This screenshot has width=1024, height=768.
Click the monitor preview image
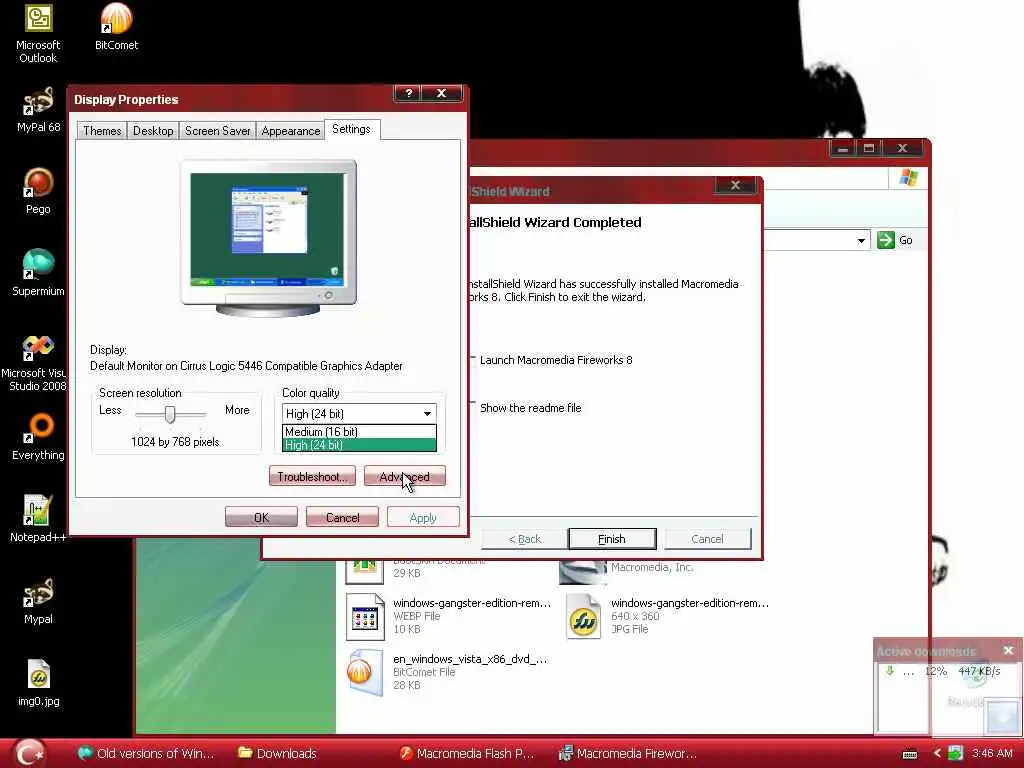point(268,238)
